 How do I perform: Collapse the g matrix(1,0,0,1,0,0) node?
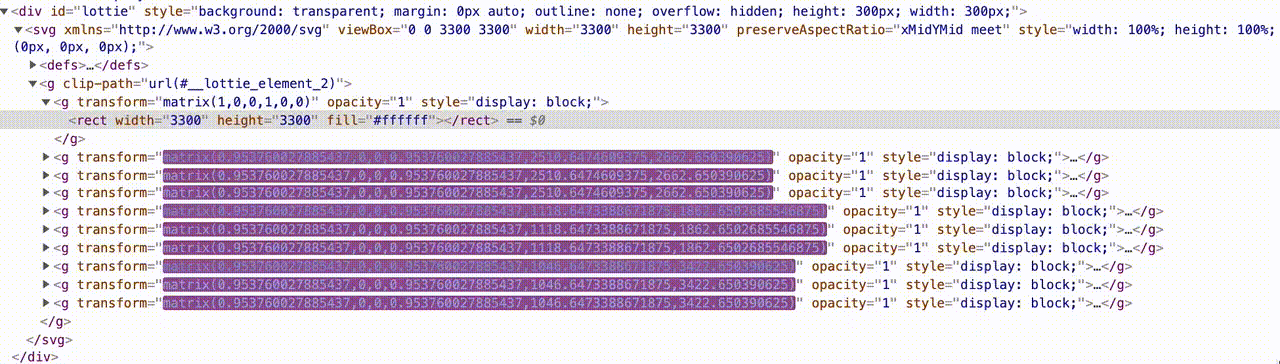click(x=46, y=102)
